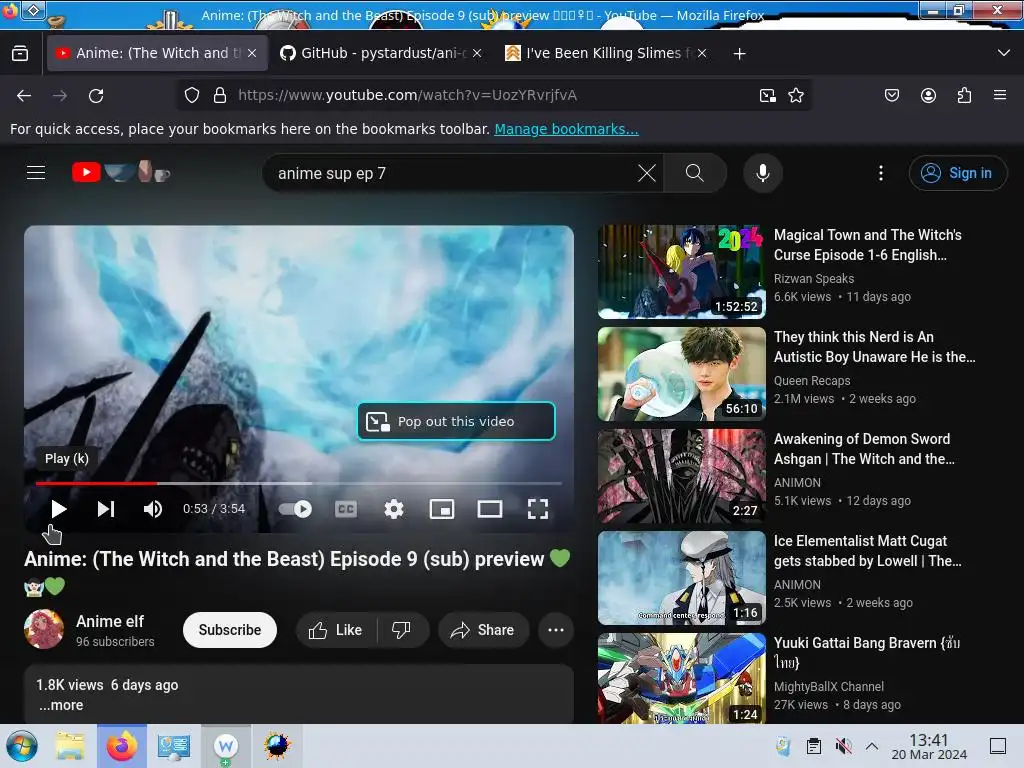
Task: Open the Anime elf channel avatar
Action: point(44,629)
